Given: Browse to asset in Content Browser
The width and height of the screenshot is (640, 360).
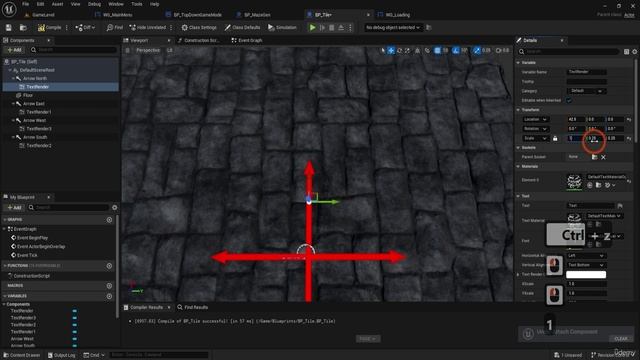Looking at the screenshot, I should (23, 28).
